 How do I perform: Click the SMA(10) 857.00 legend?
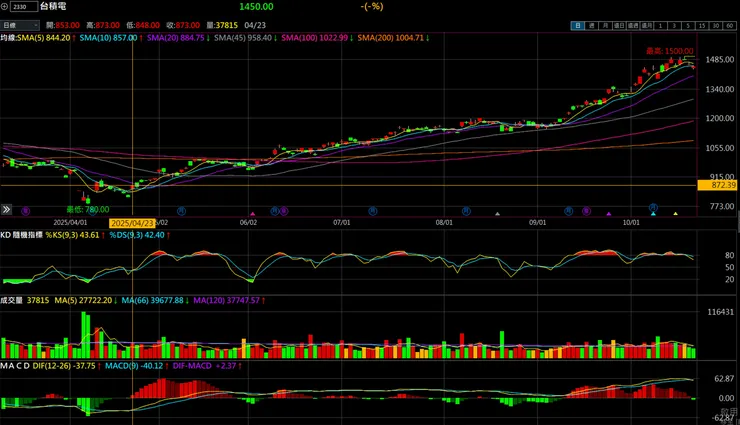click(111, 38)
